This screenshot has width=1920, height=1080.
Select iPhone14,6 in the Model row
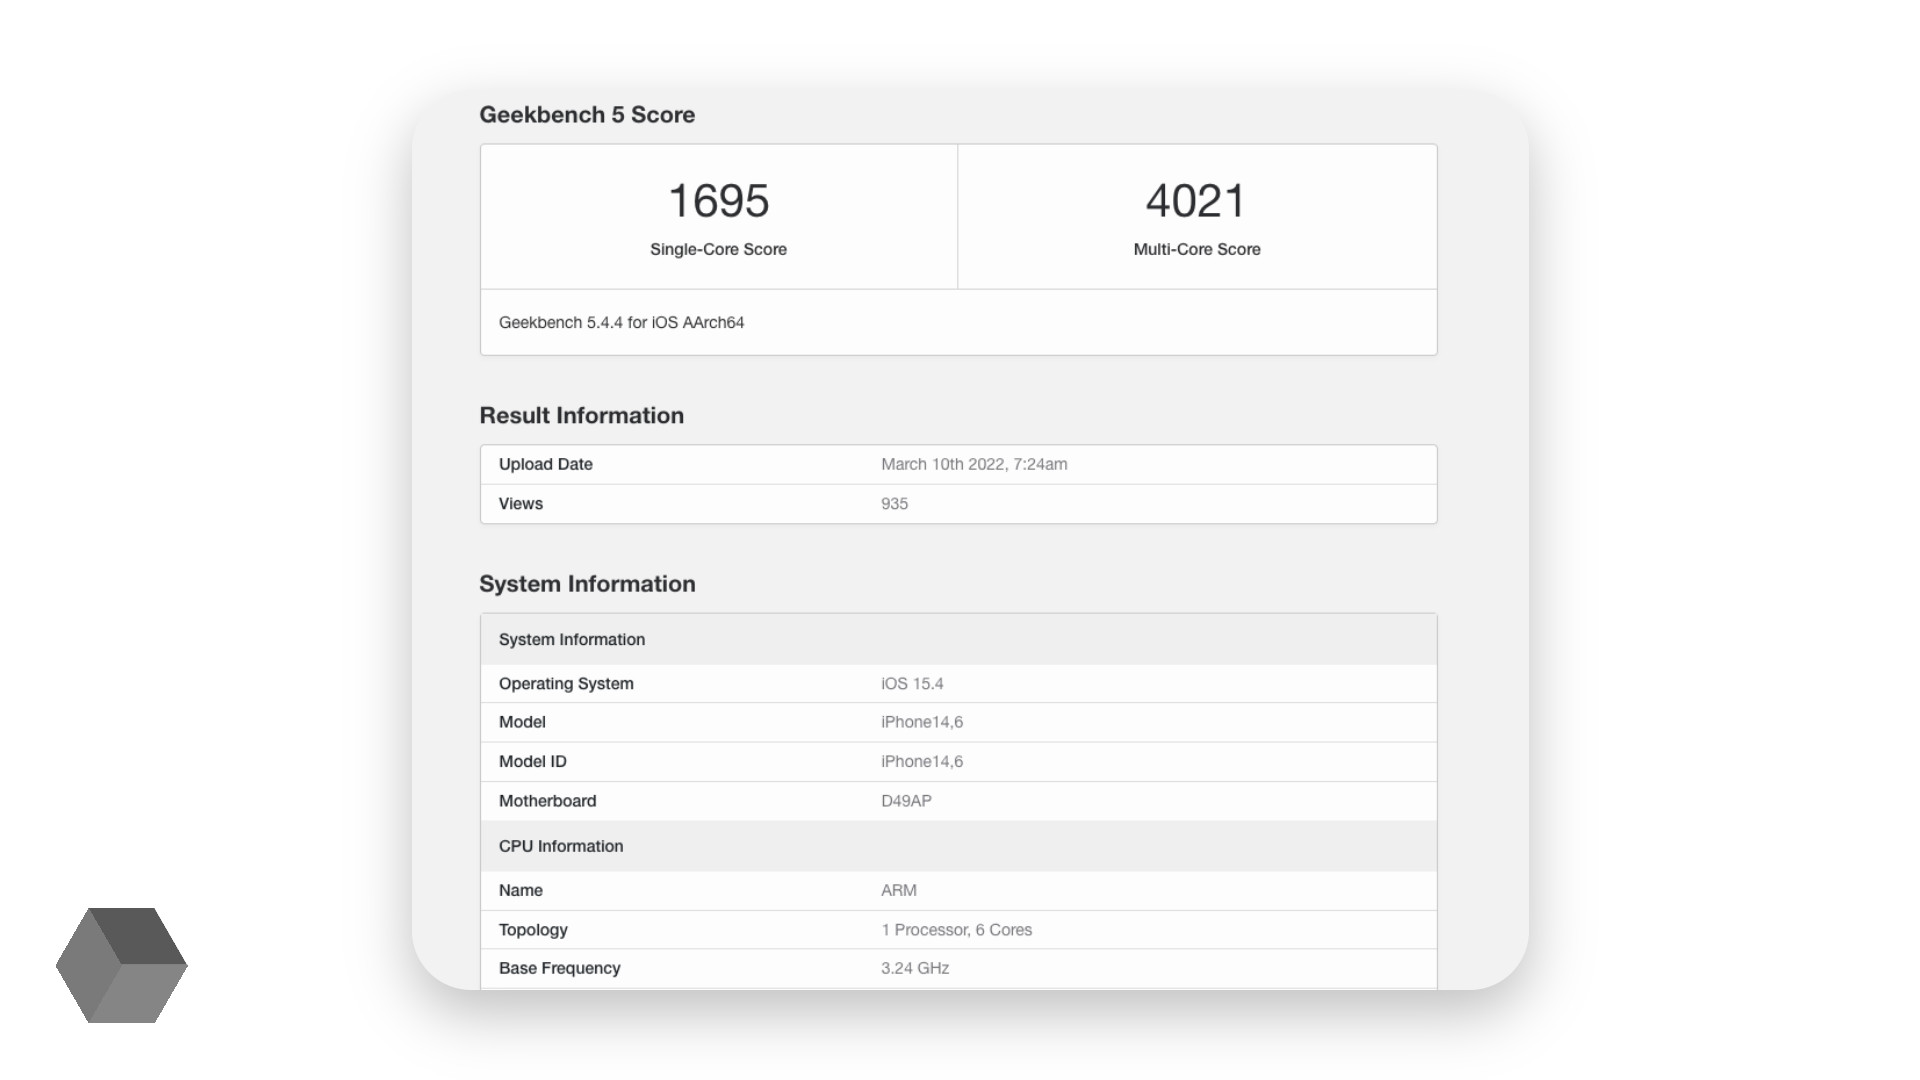click(922, 722)
